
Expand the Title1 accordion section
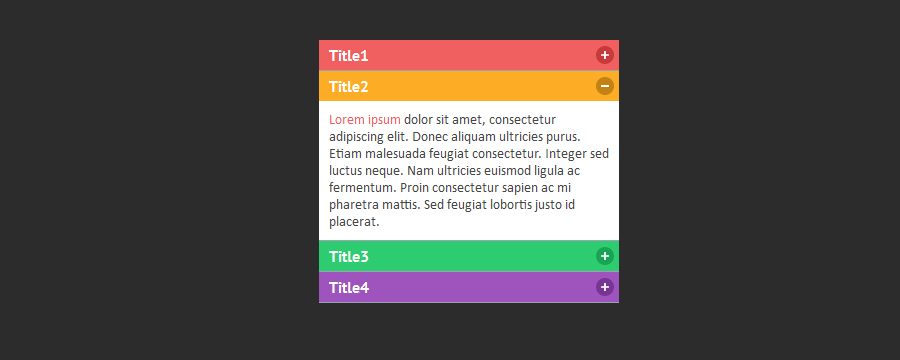point(469,55)
